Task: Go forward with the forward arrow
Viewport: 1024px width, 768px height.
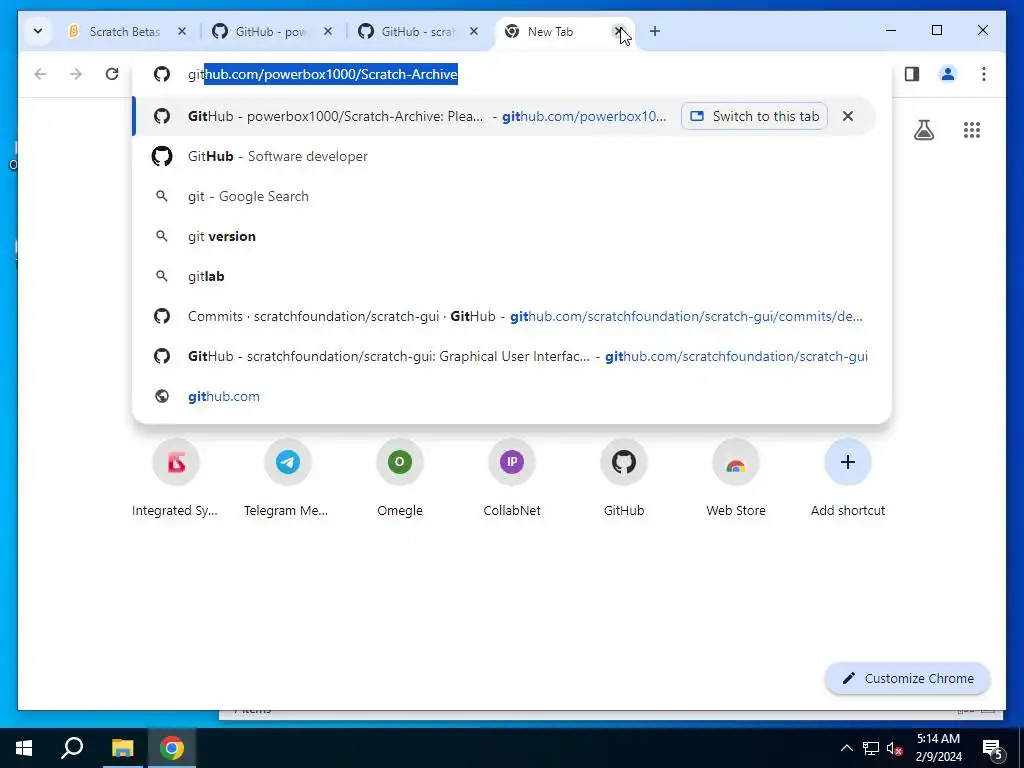Action: 76,74
